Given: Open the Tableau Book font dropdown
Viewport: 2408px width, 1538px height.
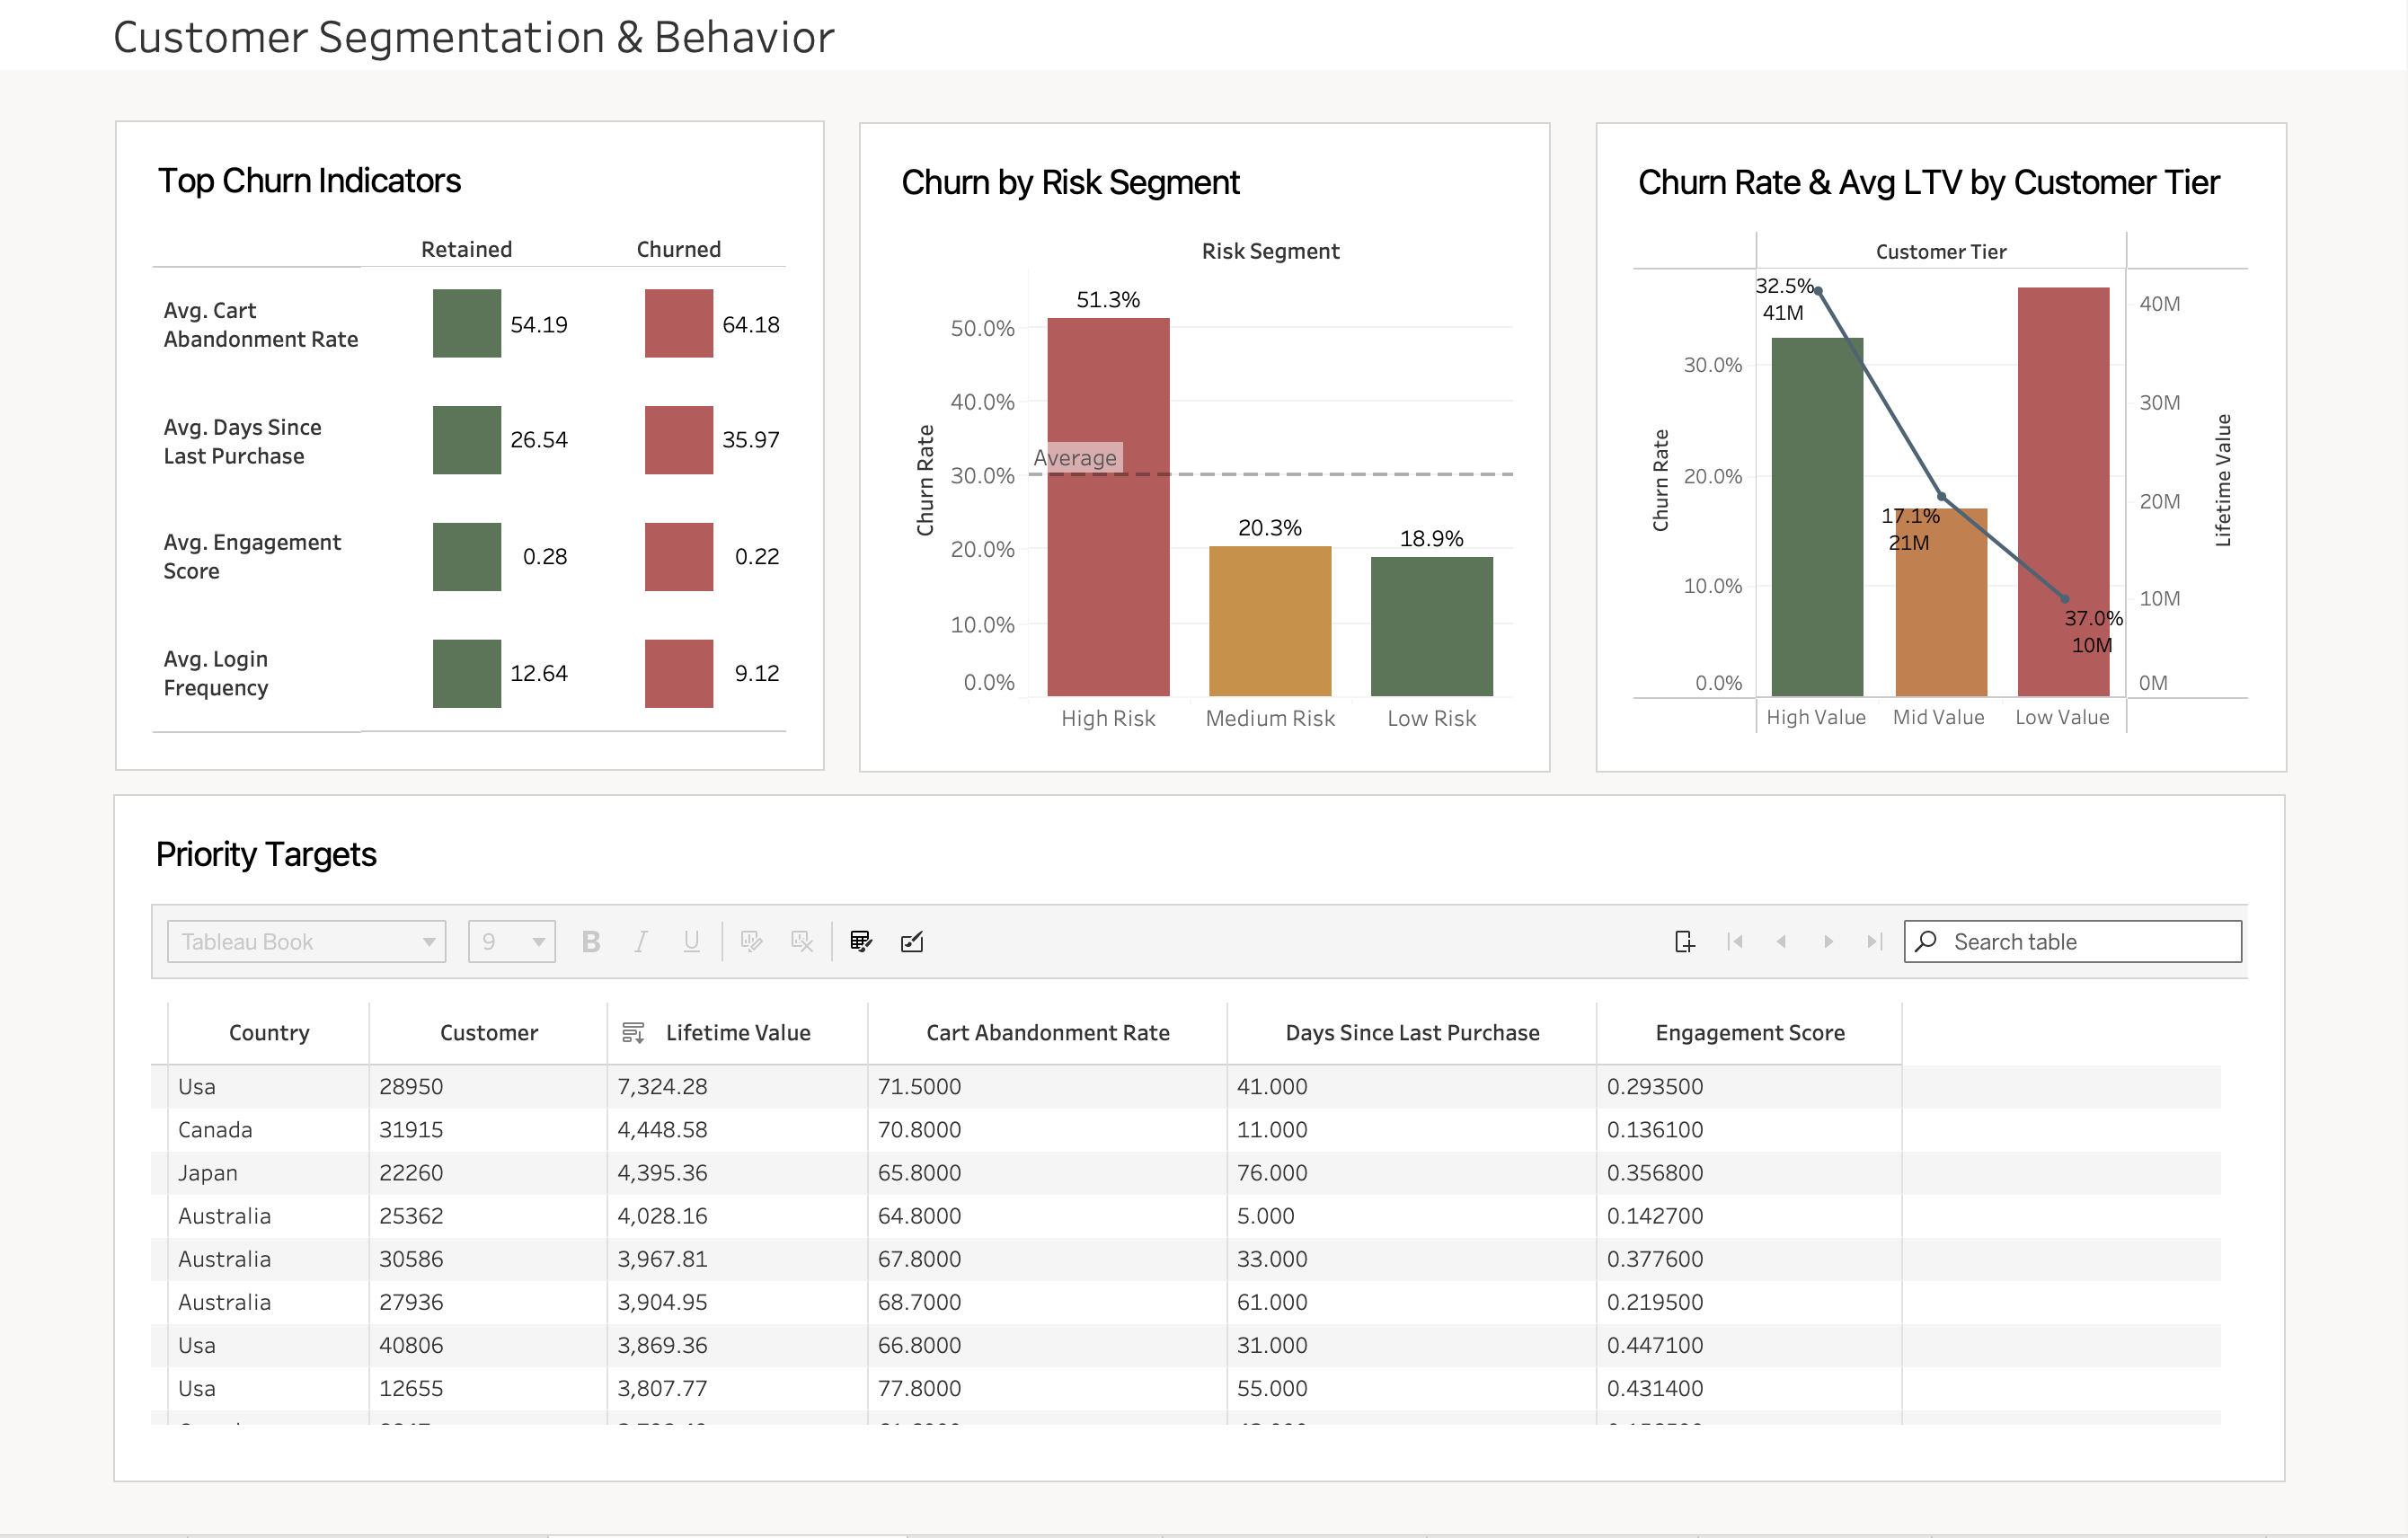Looking at the screenshot, I should [306, 941].
